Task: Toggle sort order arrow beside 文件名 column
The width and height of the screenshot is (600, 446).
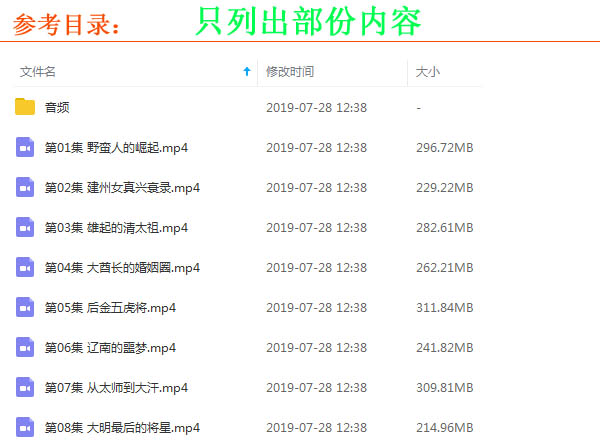Action: 247,72
